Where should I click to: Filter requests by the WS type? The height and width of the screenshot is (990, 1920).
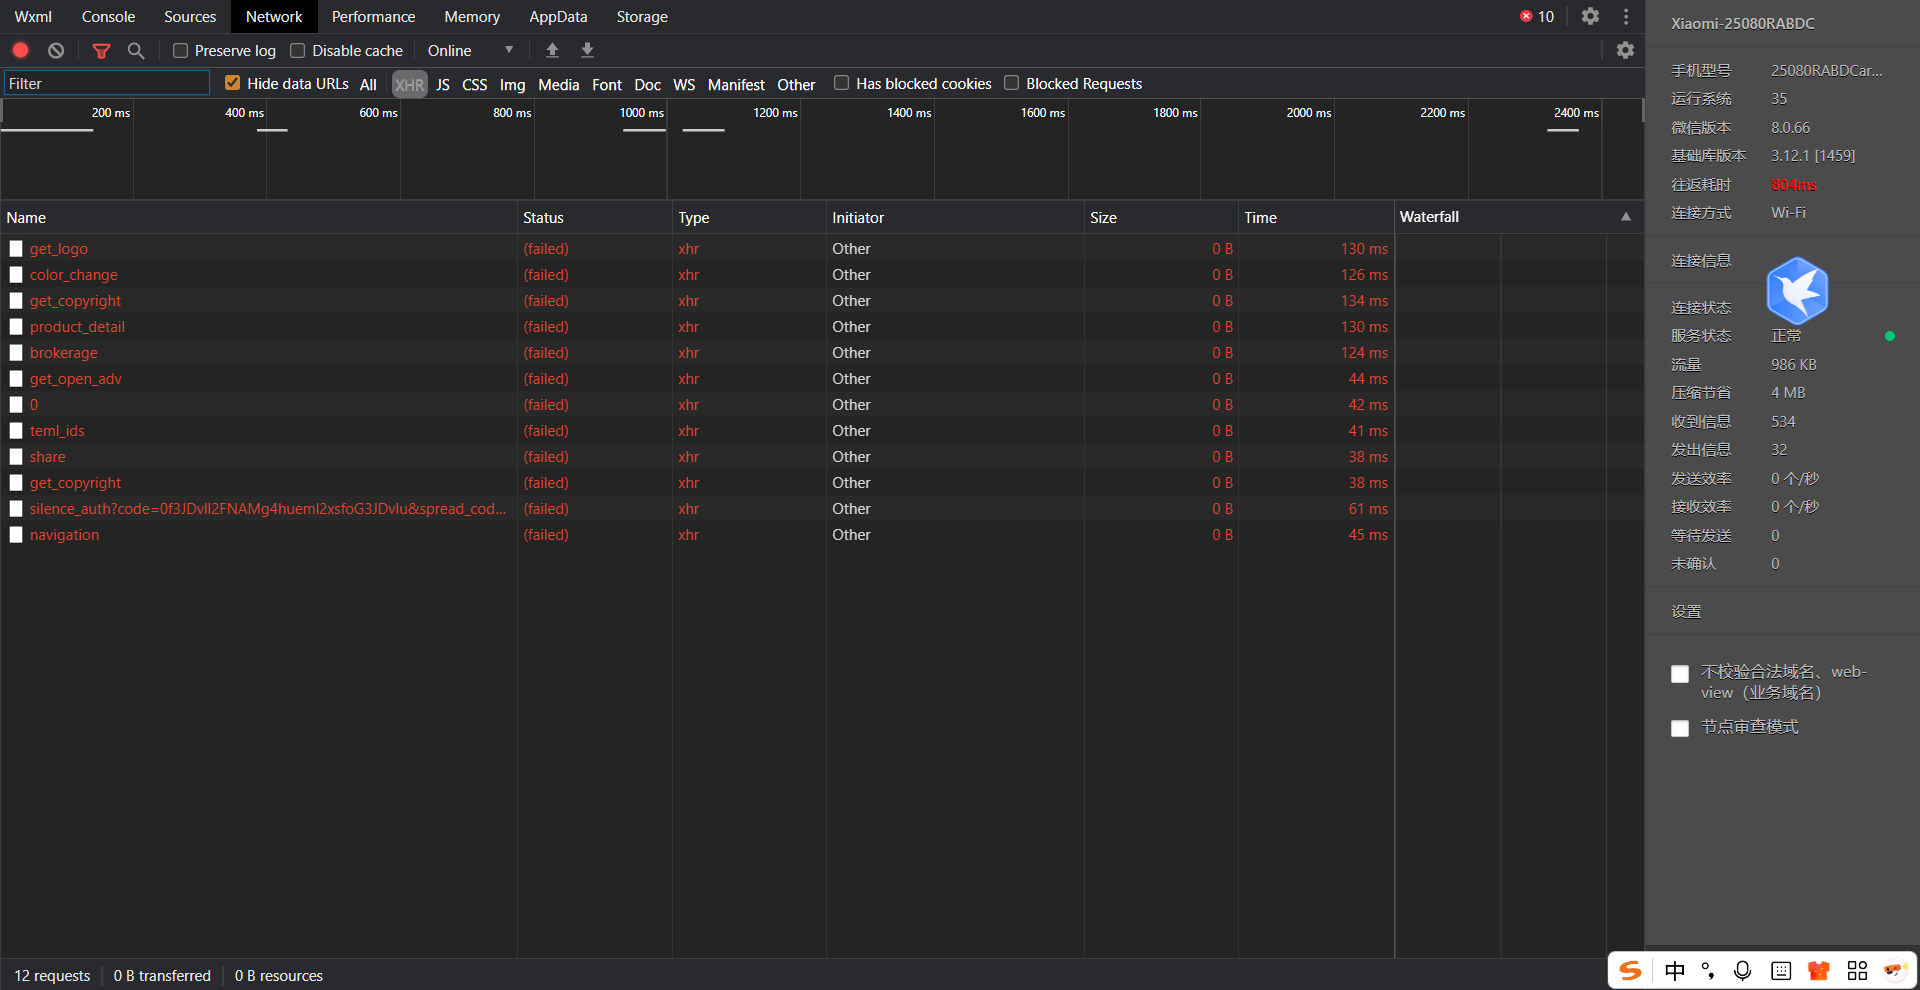pos(684,85)
